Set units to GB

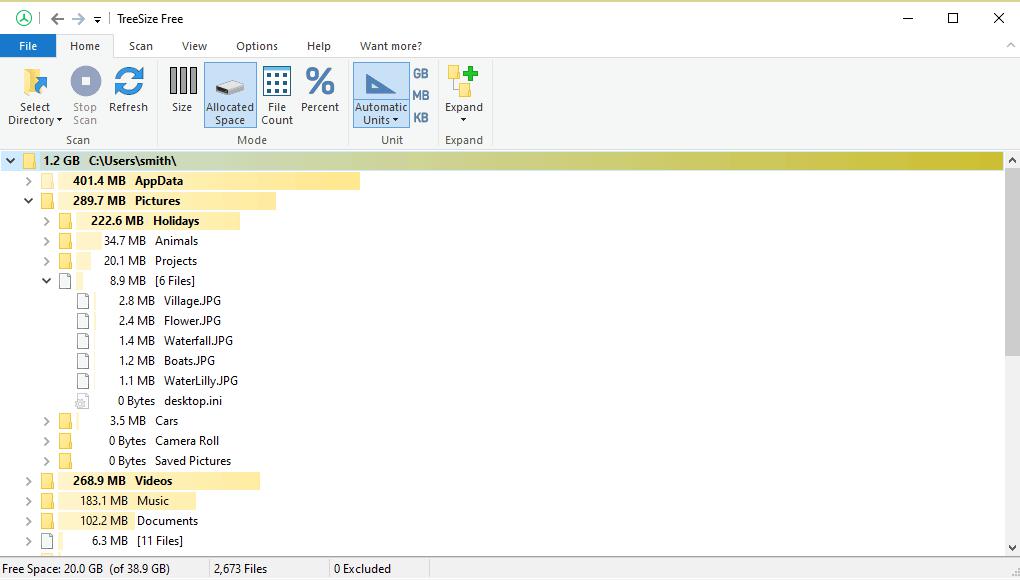421,73
